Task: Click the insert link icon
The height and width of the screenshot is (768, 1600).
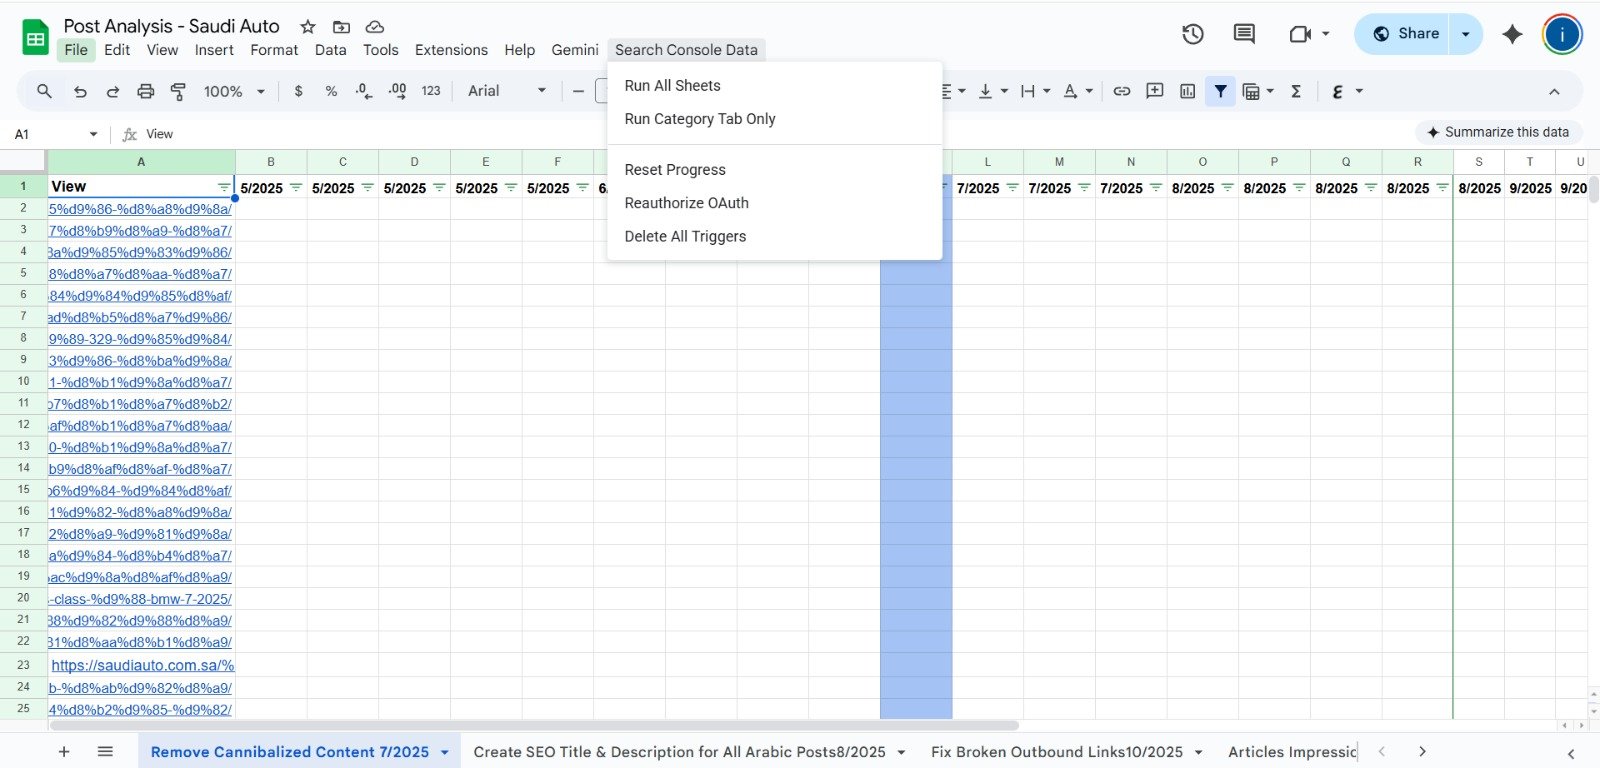Action: (x=1122, y=91)
